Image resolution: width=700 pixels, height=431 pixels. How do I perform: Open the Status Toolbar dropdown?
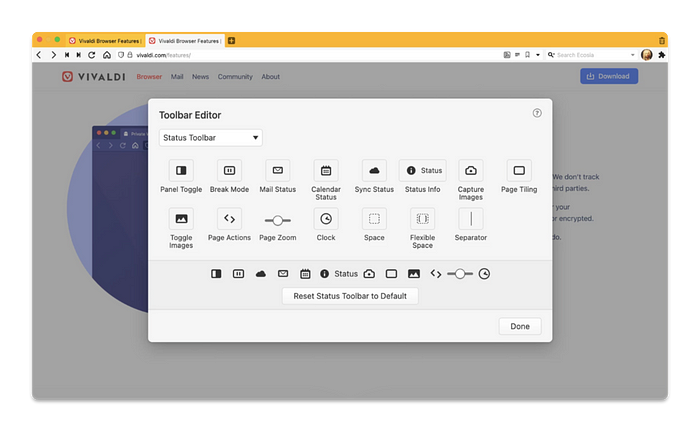tap(210, 137)
